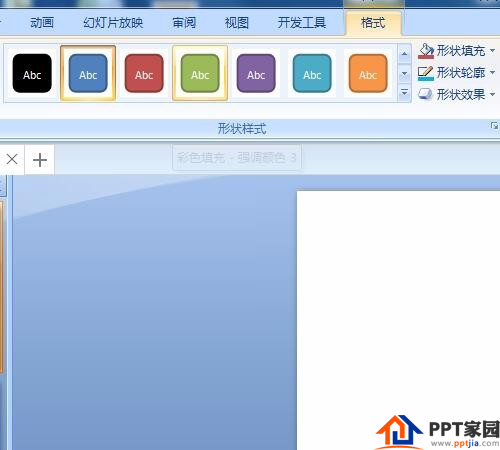Expand the 形状轮廓 dropdown arrow
This screenshot has width=500, height=450.
point(493,72)
